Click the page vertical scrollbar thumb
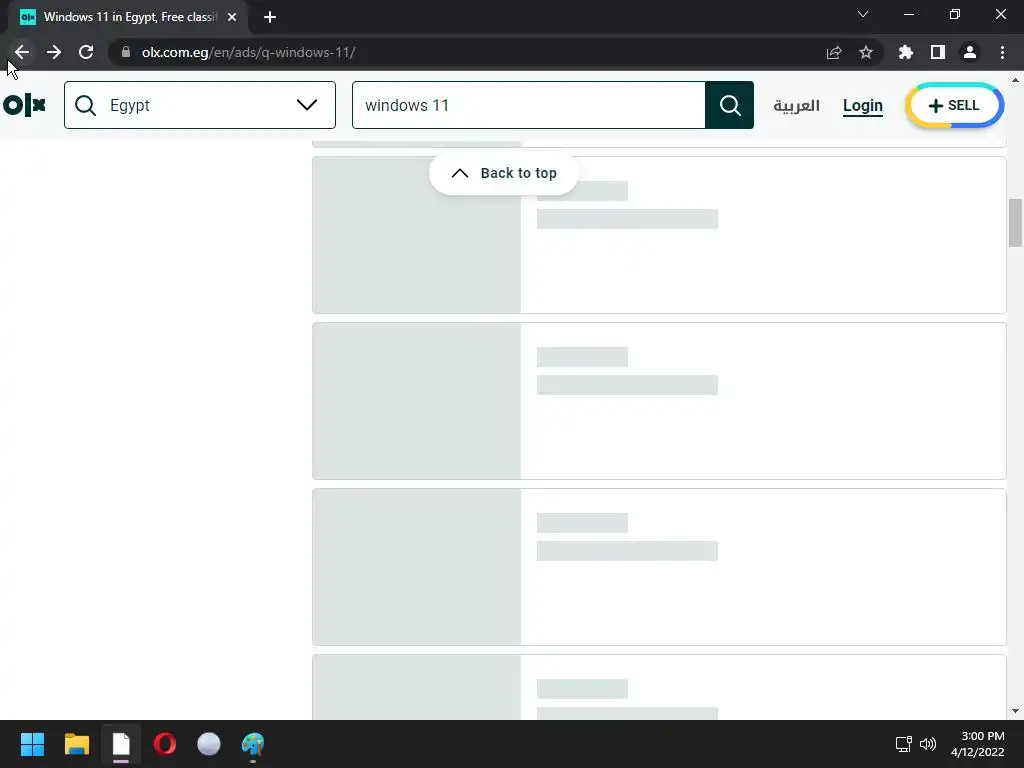This screenshot has height=768, width=1024. (x=1015, y=223)
